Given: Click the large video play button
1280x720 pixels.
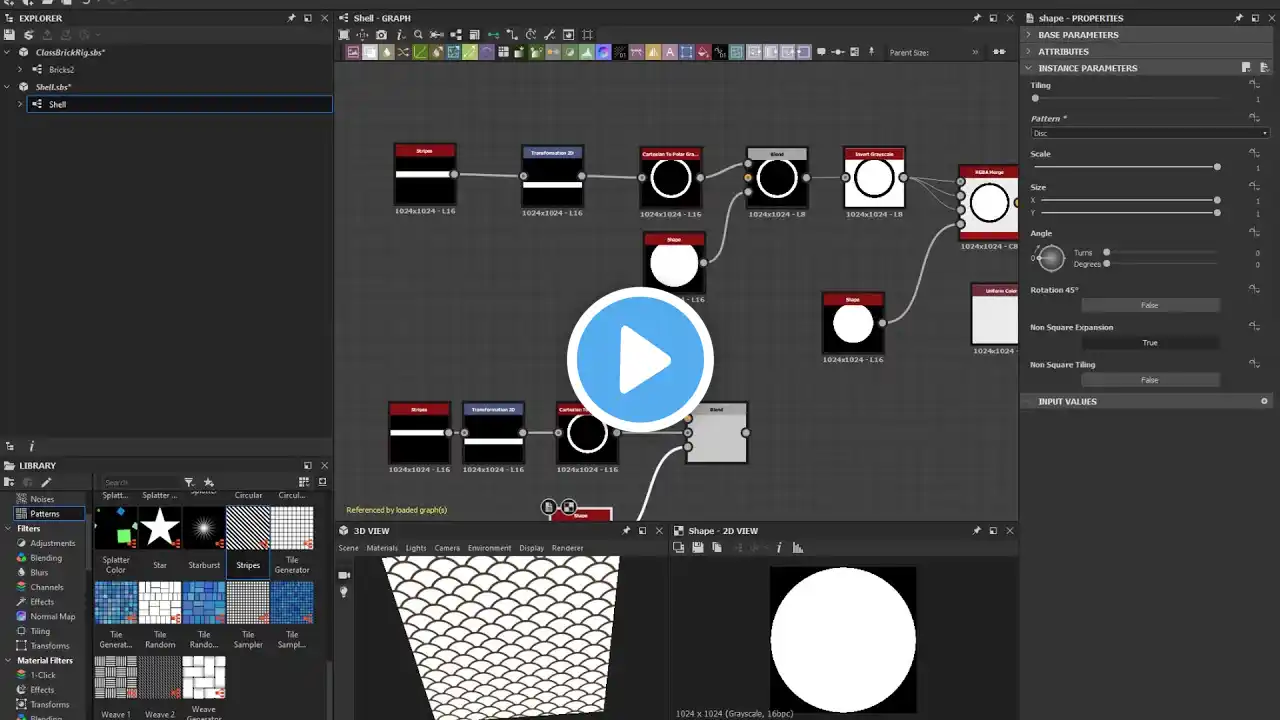Looking at the screenshot, I should [640, 360].
